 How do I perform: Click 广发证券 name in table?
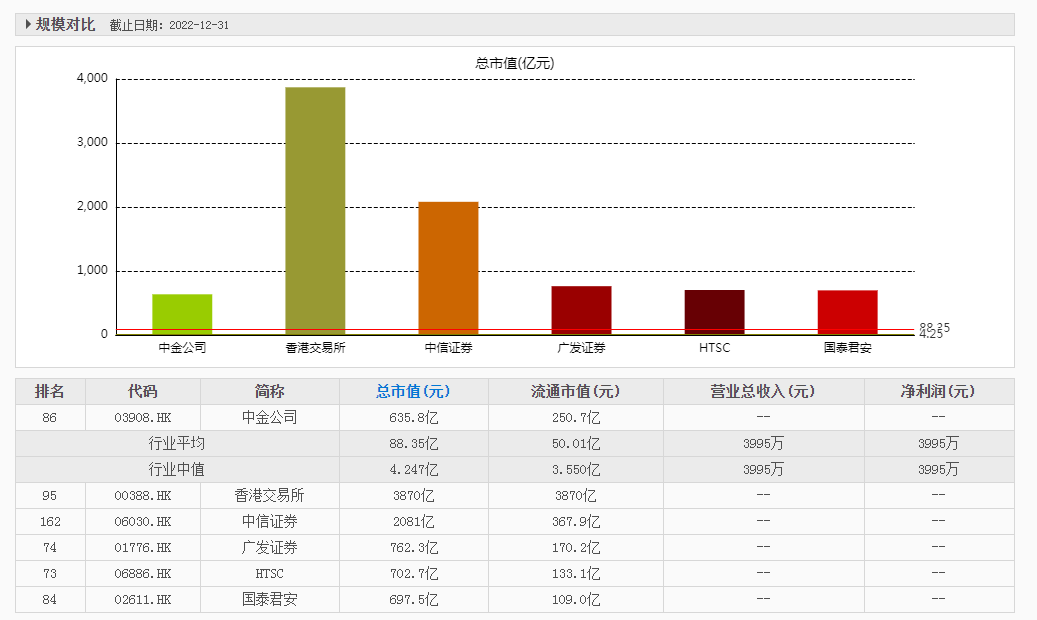coord(269,547)
